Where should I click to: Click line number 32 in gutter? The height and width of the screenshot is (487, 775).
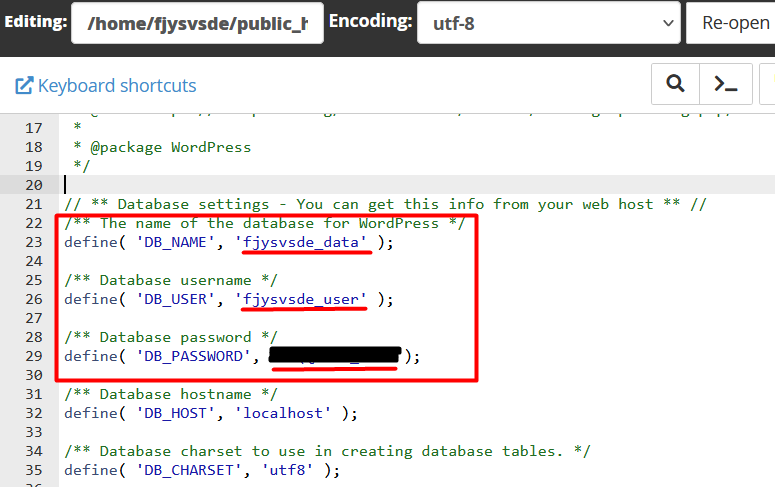[x=34, y=413]
